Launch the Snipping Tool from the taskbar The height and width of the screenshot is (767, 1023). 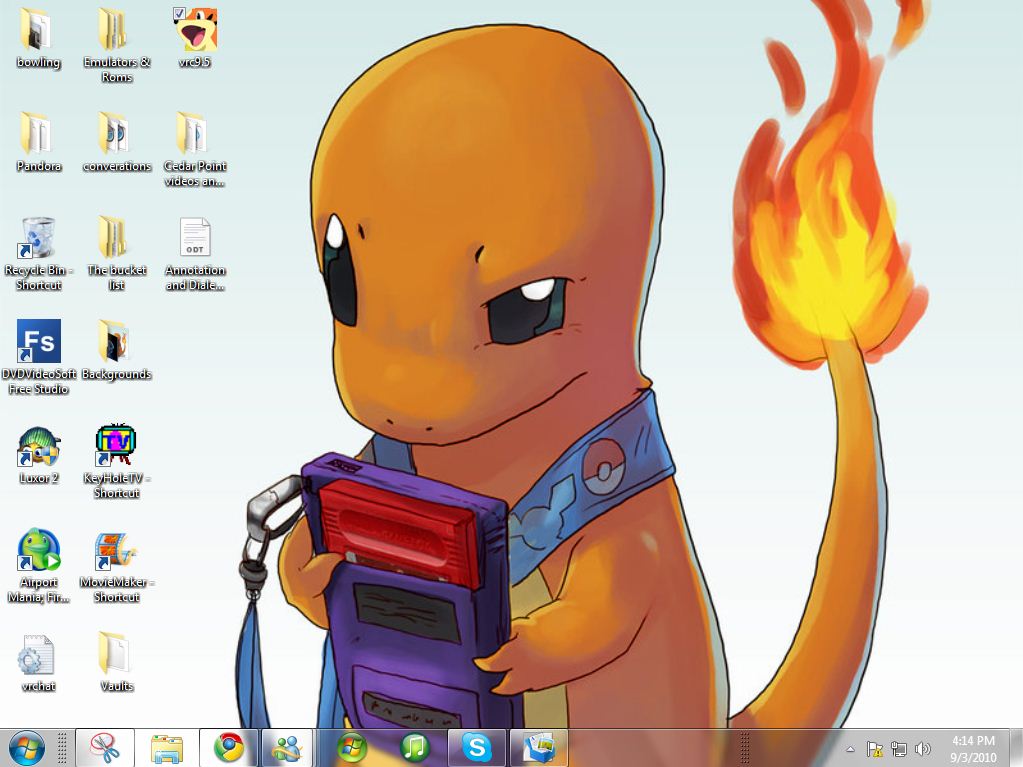104,747
